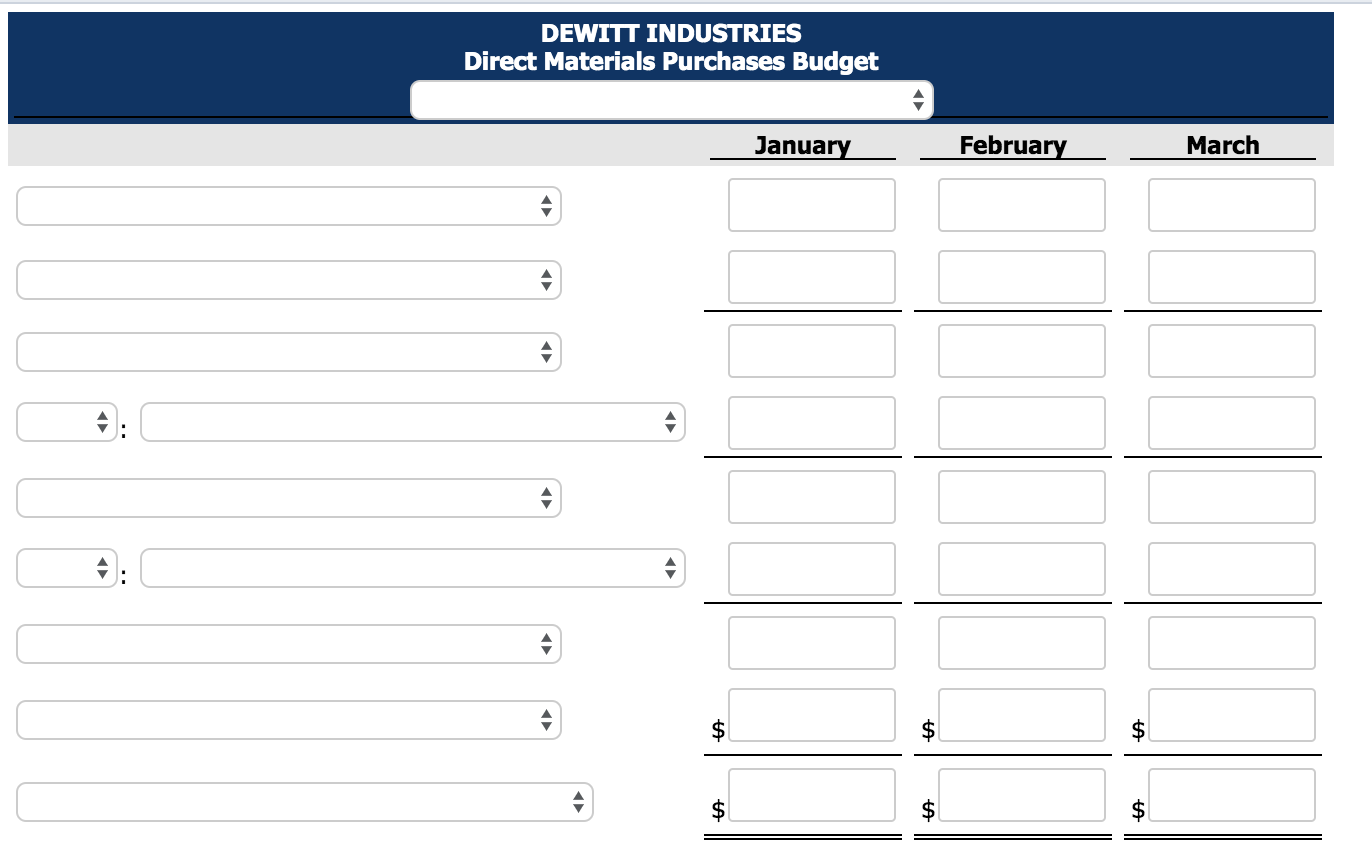Viewport: 1372px width, 864px height.
Task: Select the third row label dropdown
Action: click(288, 352)
